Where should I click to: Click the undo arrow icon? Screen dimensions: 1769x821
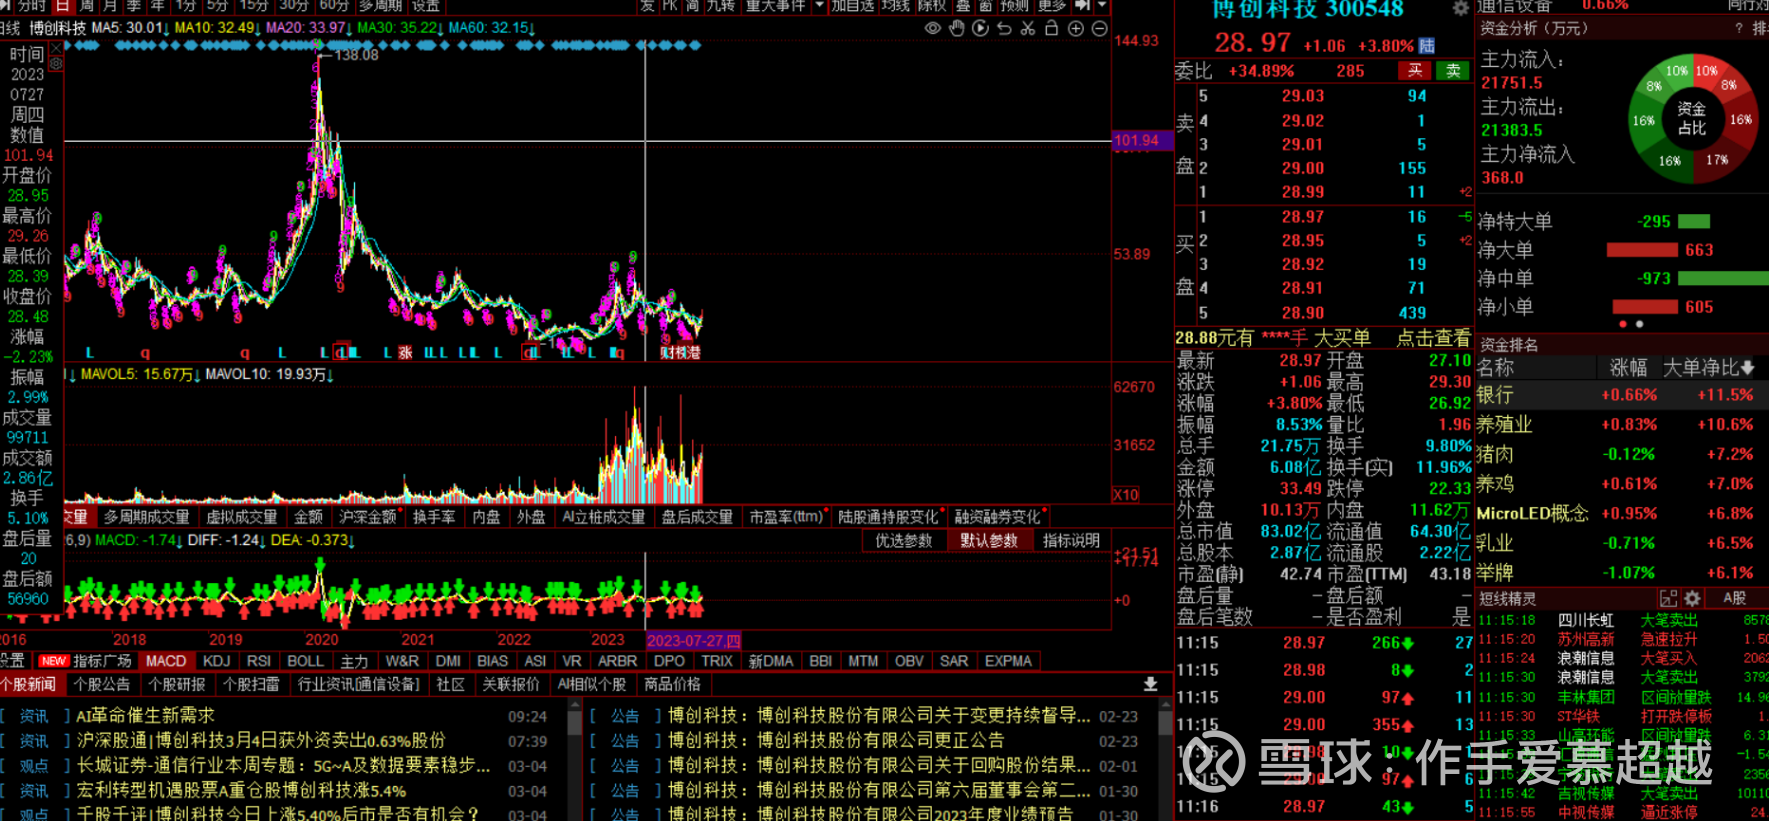click(x=1004, y=28)
